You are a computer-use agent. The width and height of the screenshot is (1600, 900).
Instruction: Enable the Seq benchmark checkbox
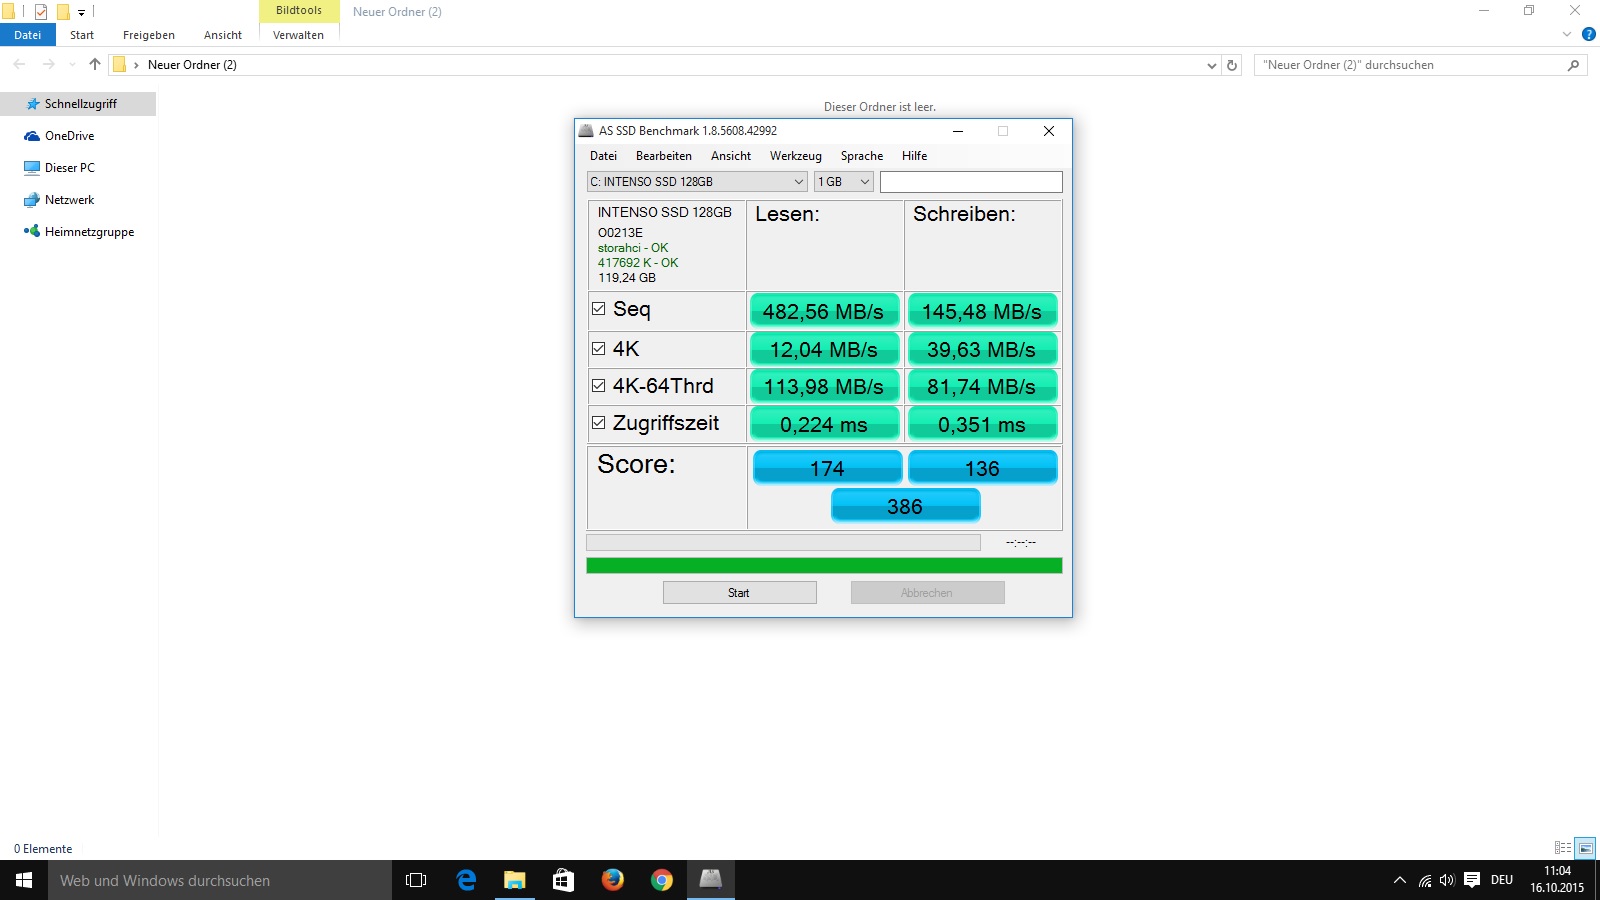(x=598, y=309)
